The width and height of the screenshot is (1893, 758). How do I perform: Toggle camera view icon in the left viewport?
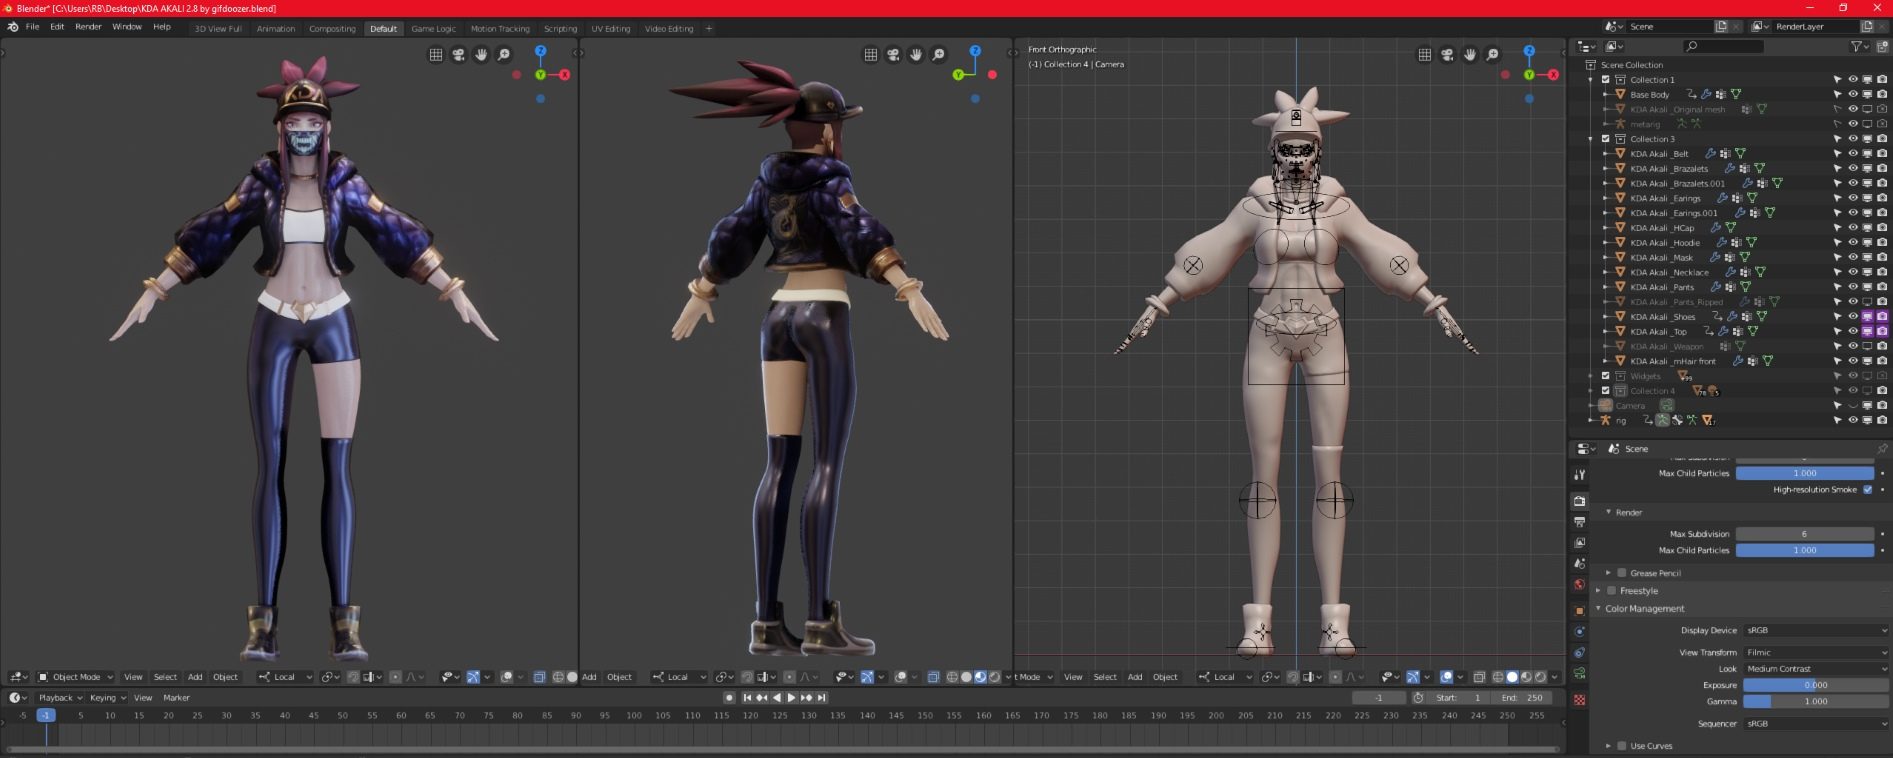458,54
